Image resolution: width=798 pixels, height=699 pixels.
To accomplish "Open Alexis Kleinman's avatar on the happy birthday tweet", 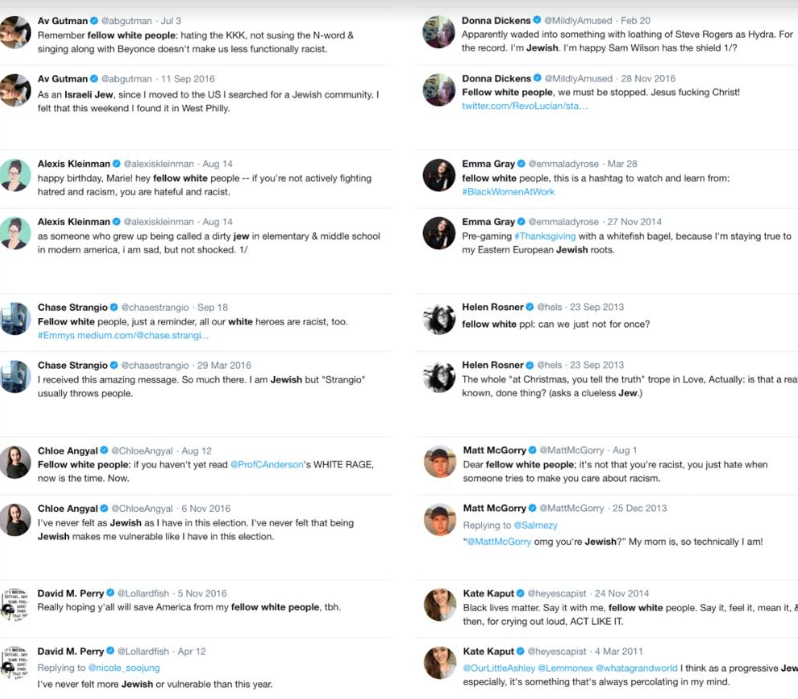I will 15,173.
